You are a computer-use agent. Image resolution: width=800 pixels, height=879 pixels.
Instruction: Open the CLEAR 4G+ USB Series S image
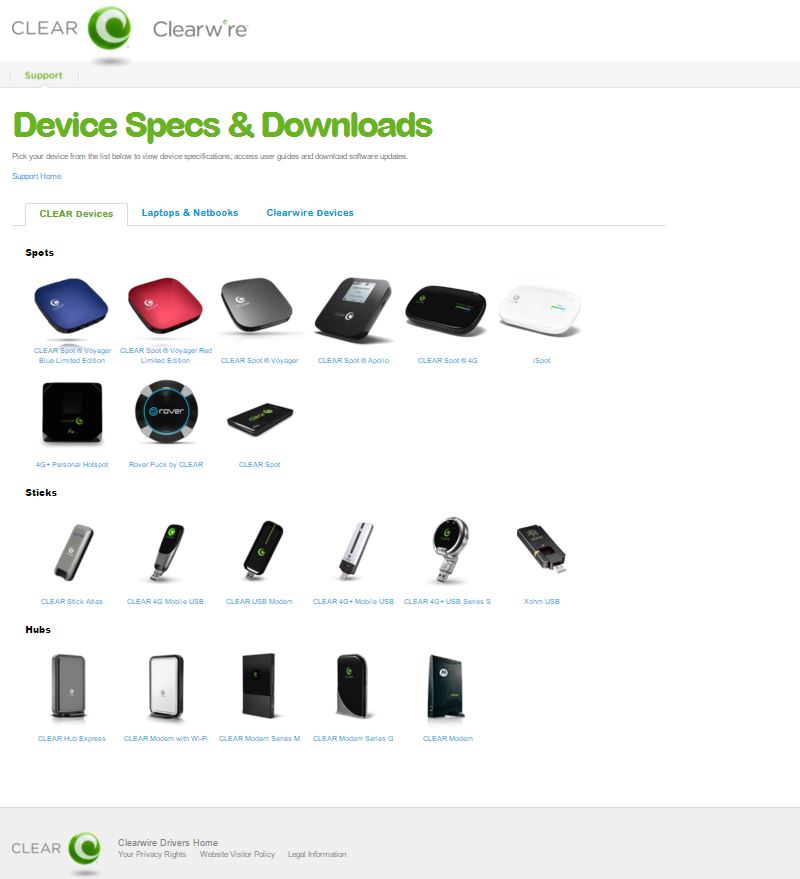coord(449,549)
